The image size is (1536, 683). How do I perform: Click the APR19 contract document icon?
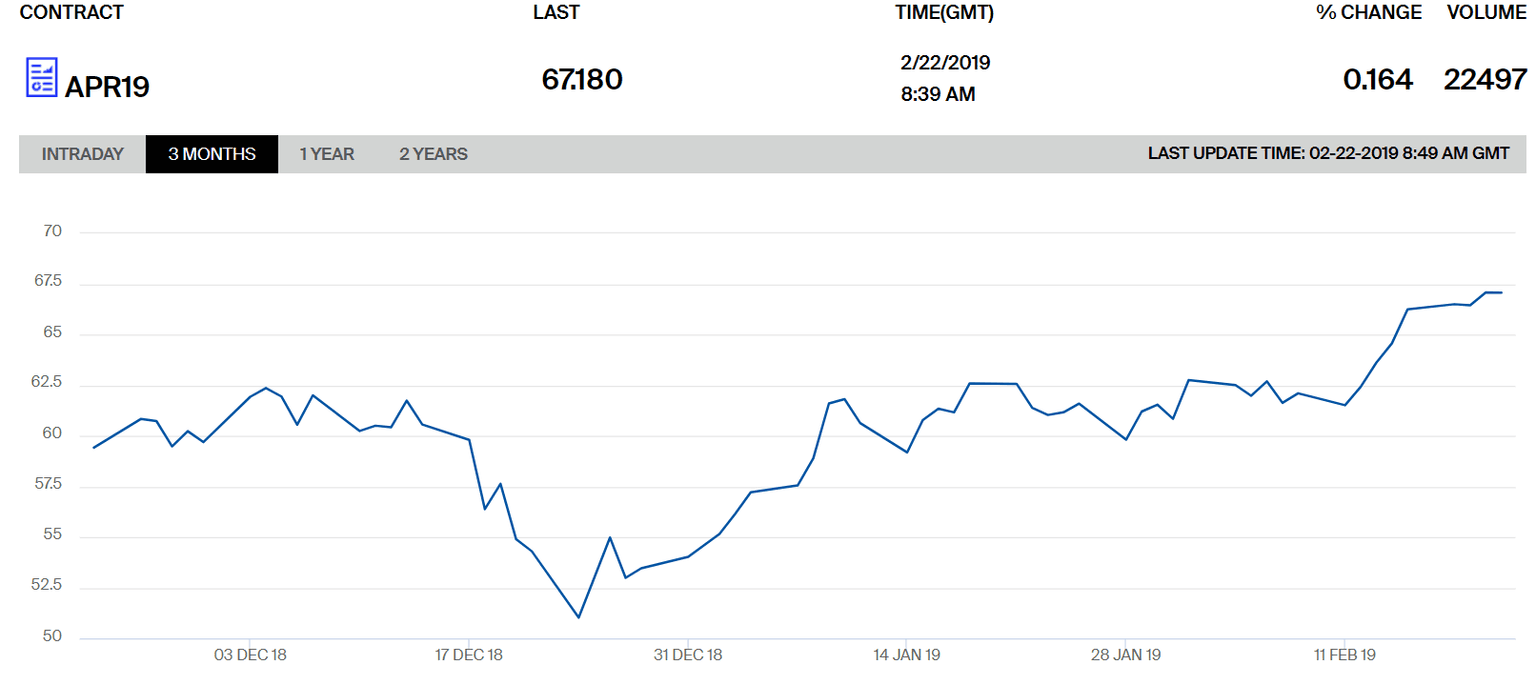[41, 78]
